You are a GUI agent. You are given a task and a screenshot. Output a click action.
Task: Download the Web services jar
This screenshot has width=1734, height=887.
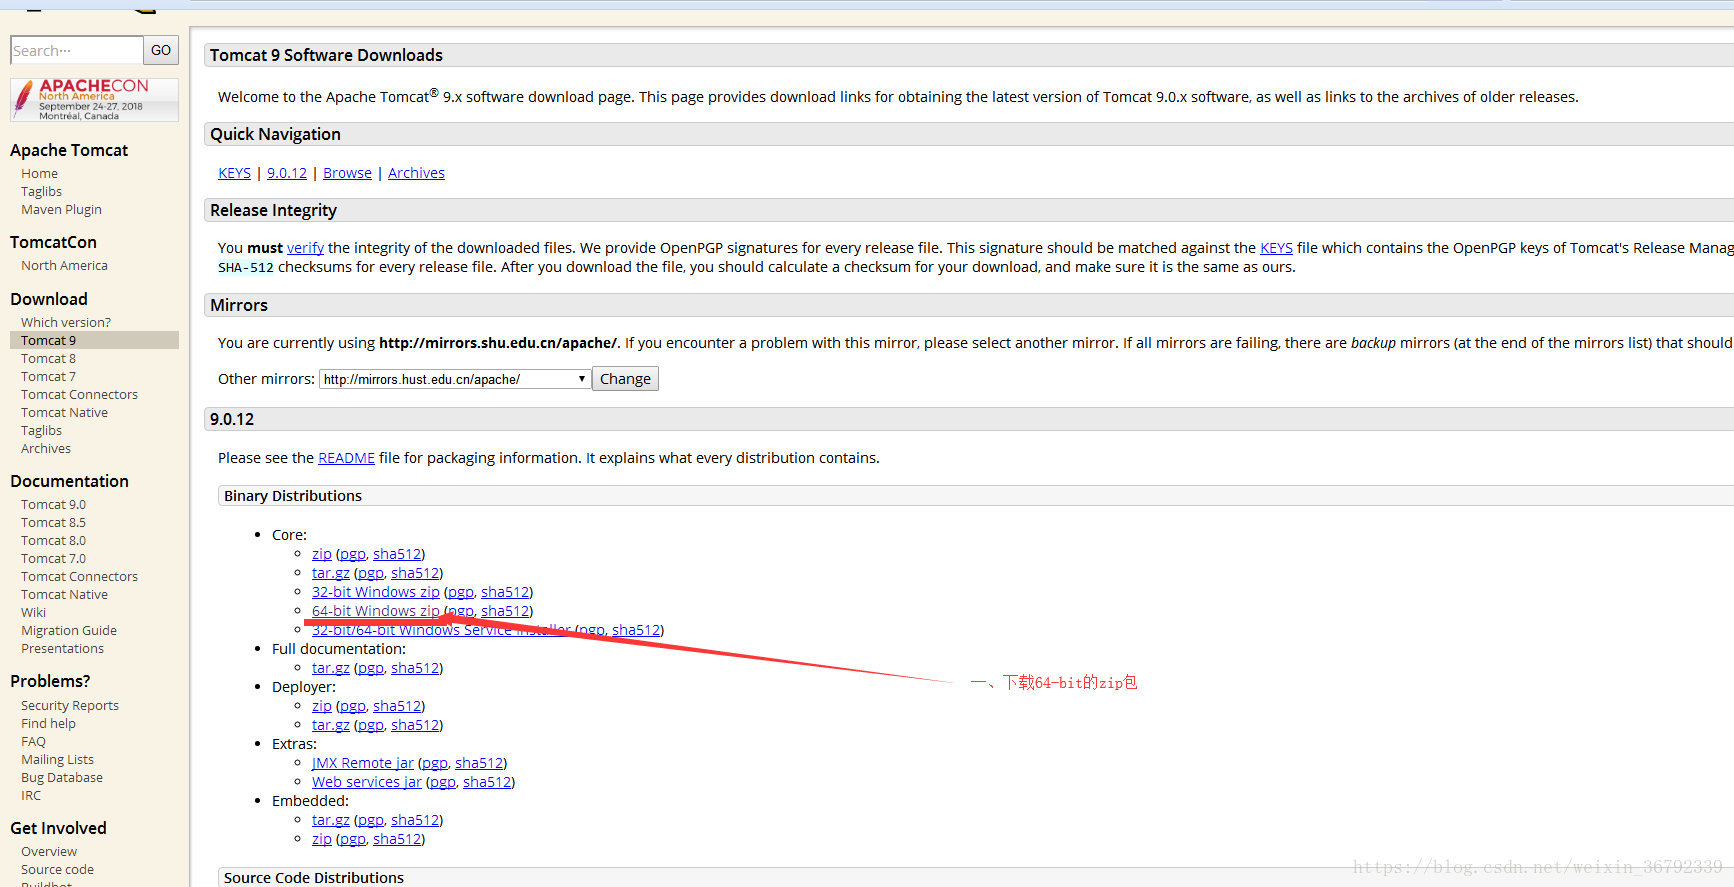(x=366, y=782)
